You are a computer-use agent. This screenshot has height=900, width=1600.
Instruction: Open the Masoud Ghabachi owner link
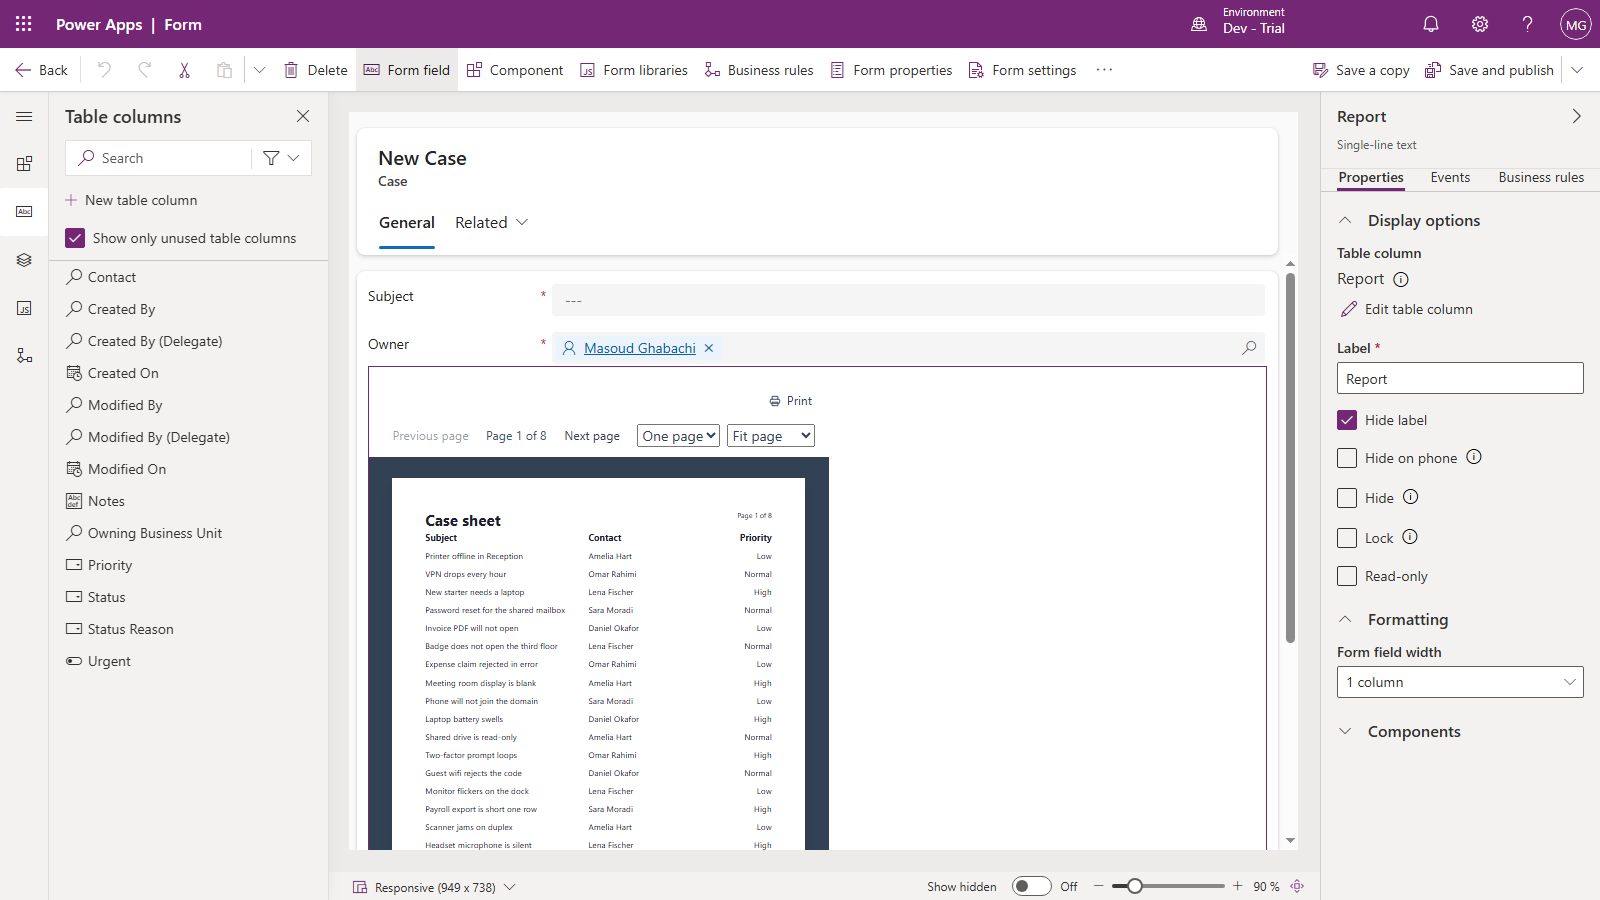[x=640, y=348]
